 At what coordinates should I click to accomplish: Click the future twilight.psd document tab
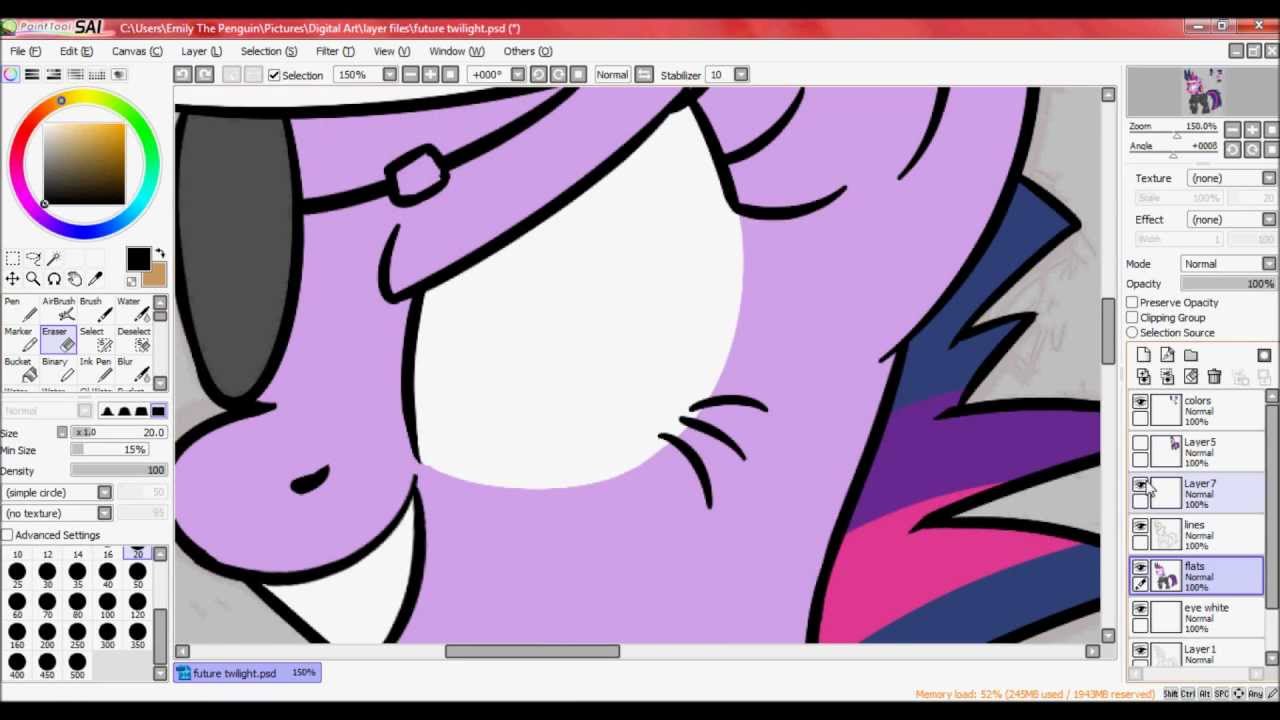(x=247, y=673)
